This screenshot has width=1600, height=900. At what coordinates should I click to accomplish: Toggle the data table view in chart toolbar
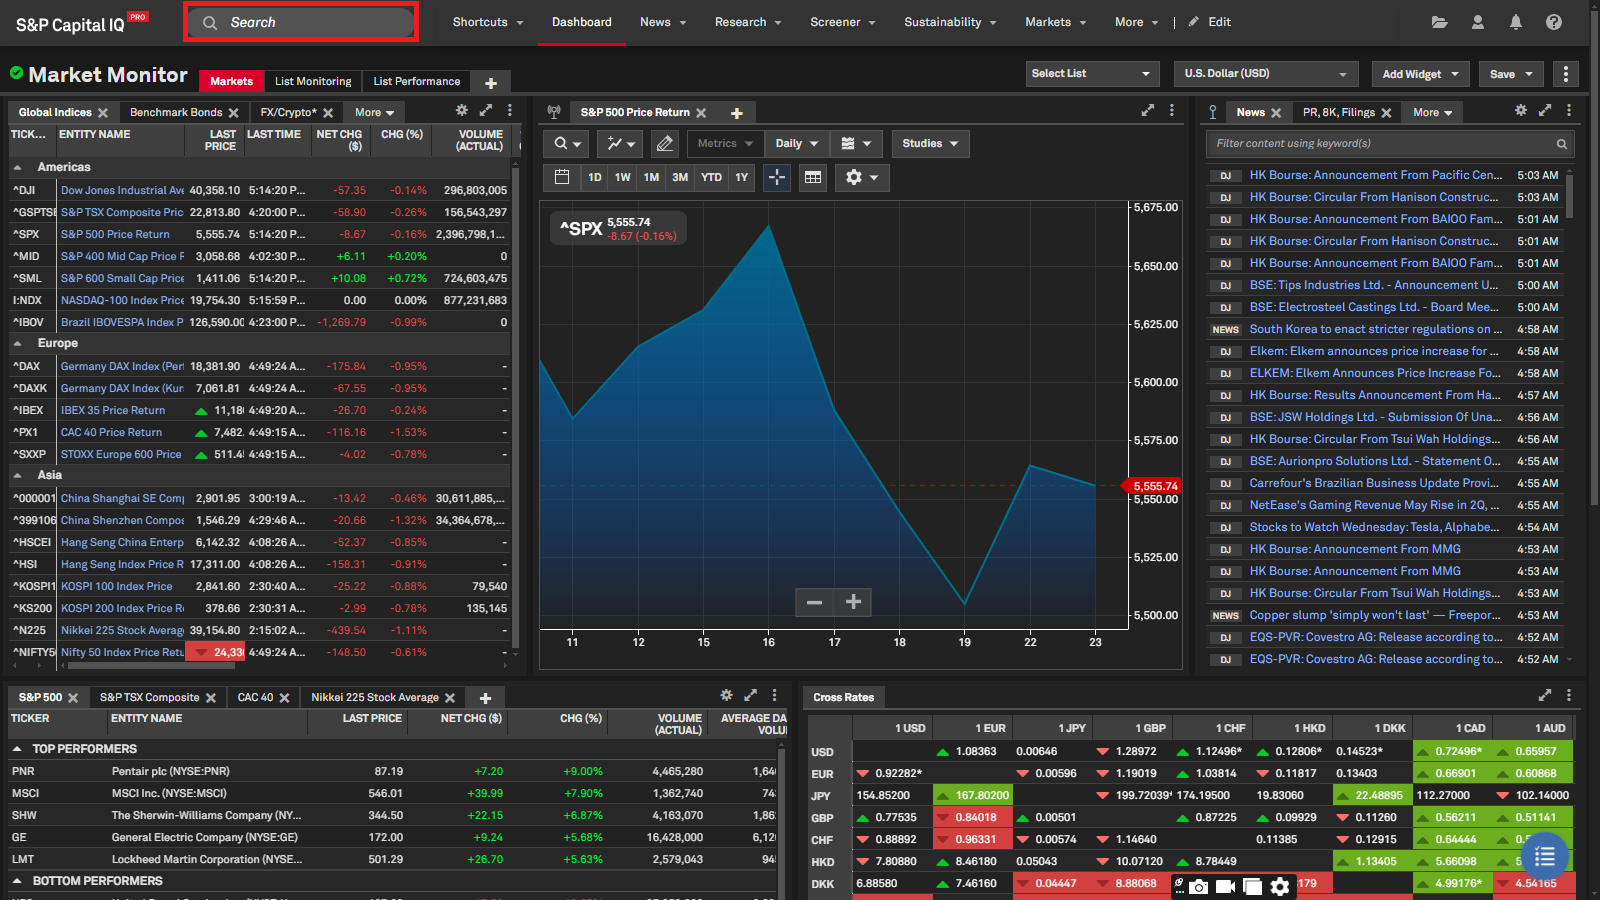pos(813,177)
